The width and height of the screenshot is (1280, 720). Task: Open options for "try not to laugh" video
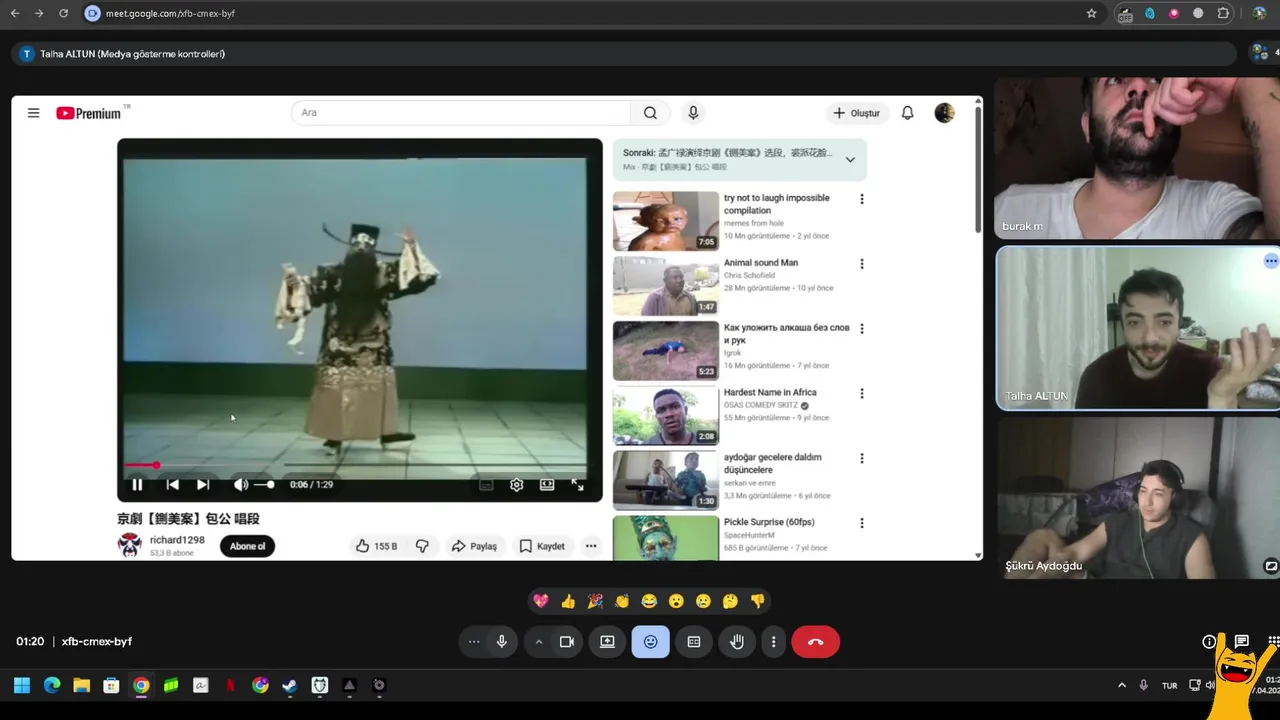click(861, 199)
